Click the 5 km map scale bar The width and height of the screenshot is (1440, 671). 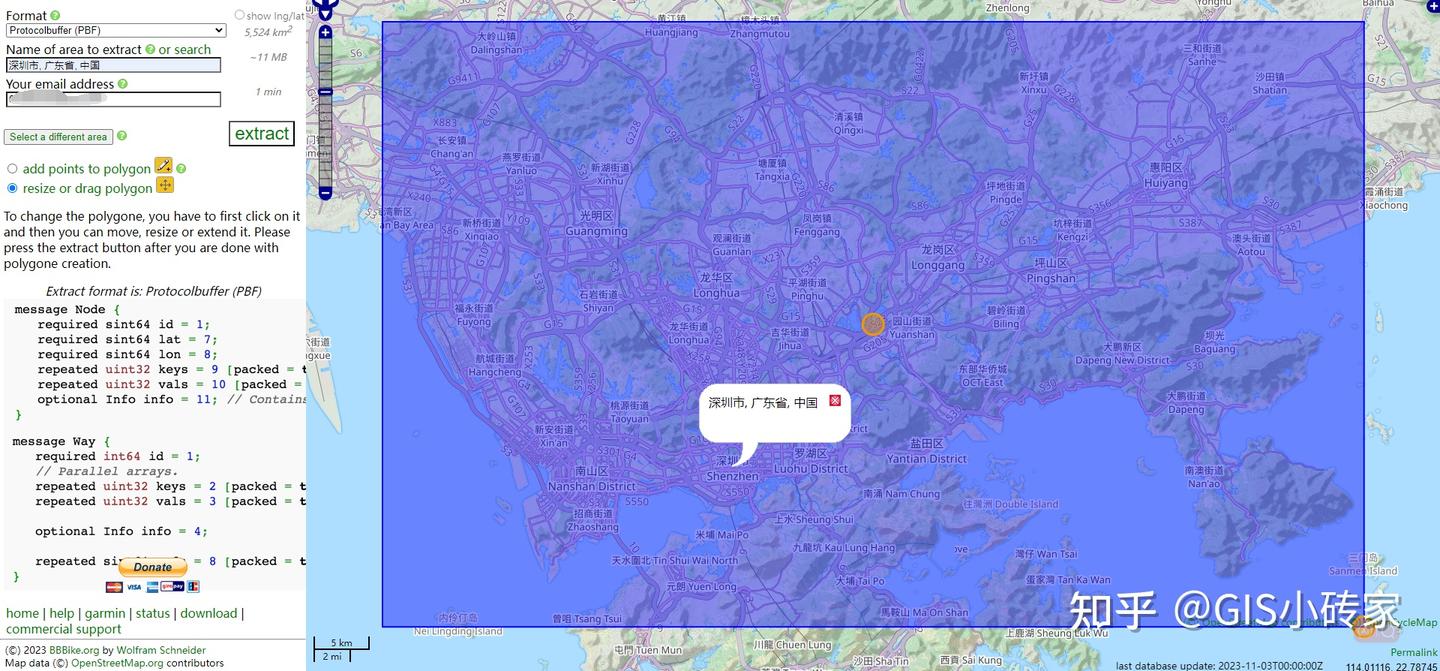[342, 643]
